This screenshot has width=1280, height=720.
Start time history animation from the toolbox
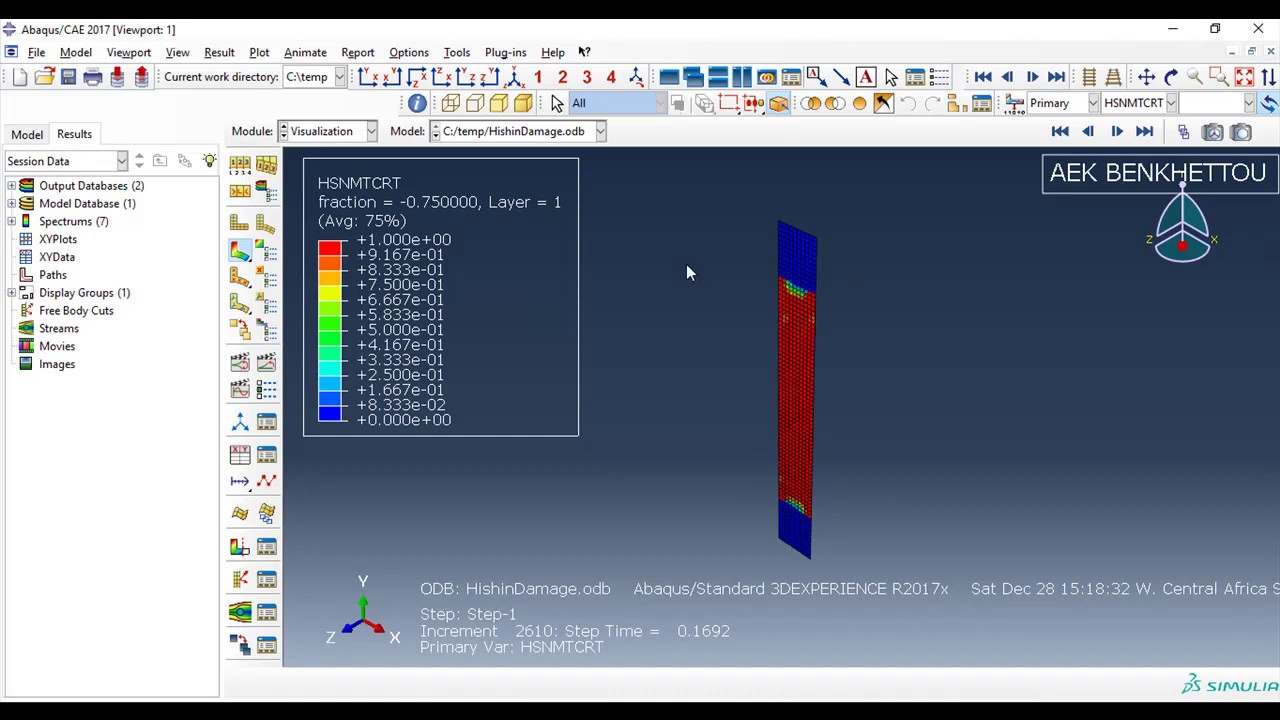click(266, 361)
